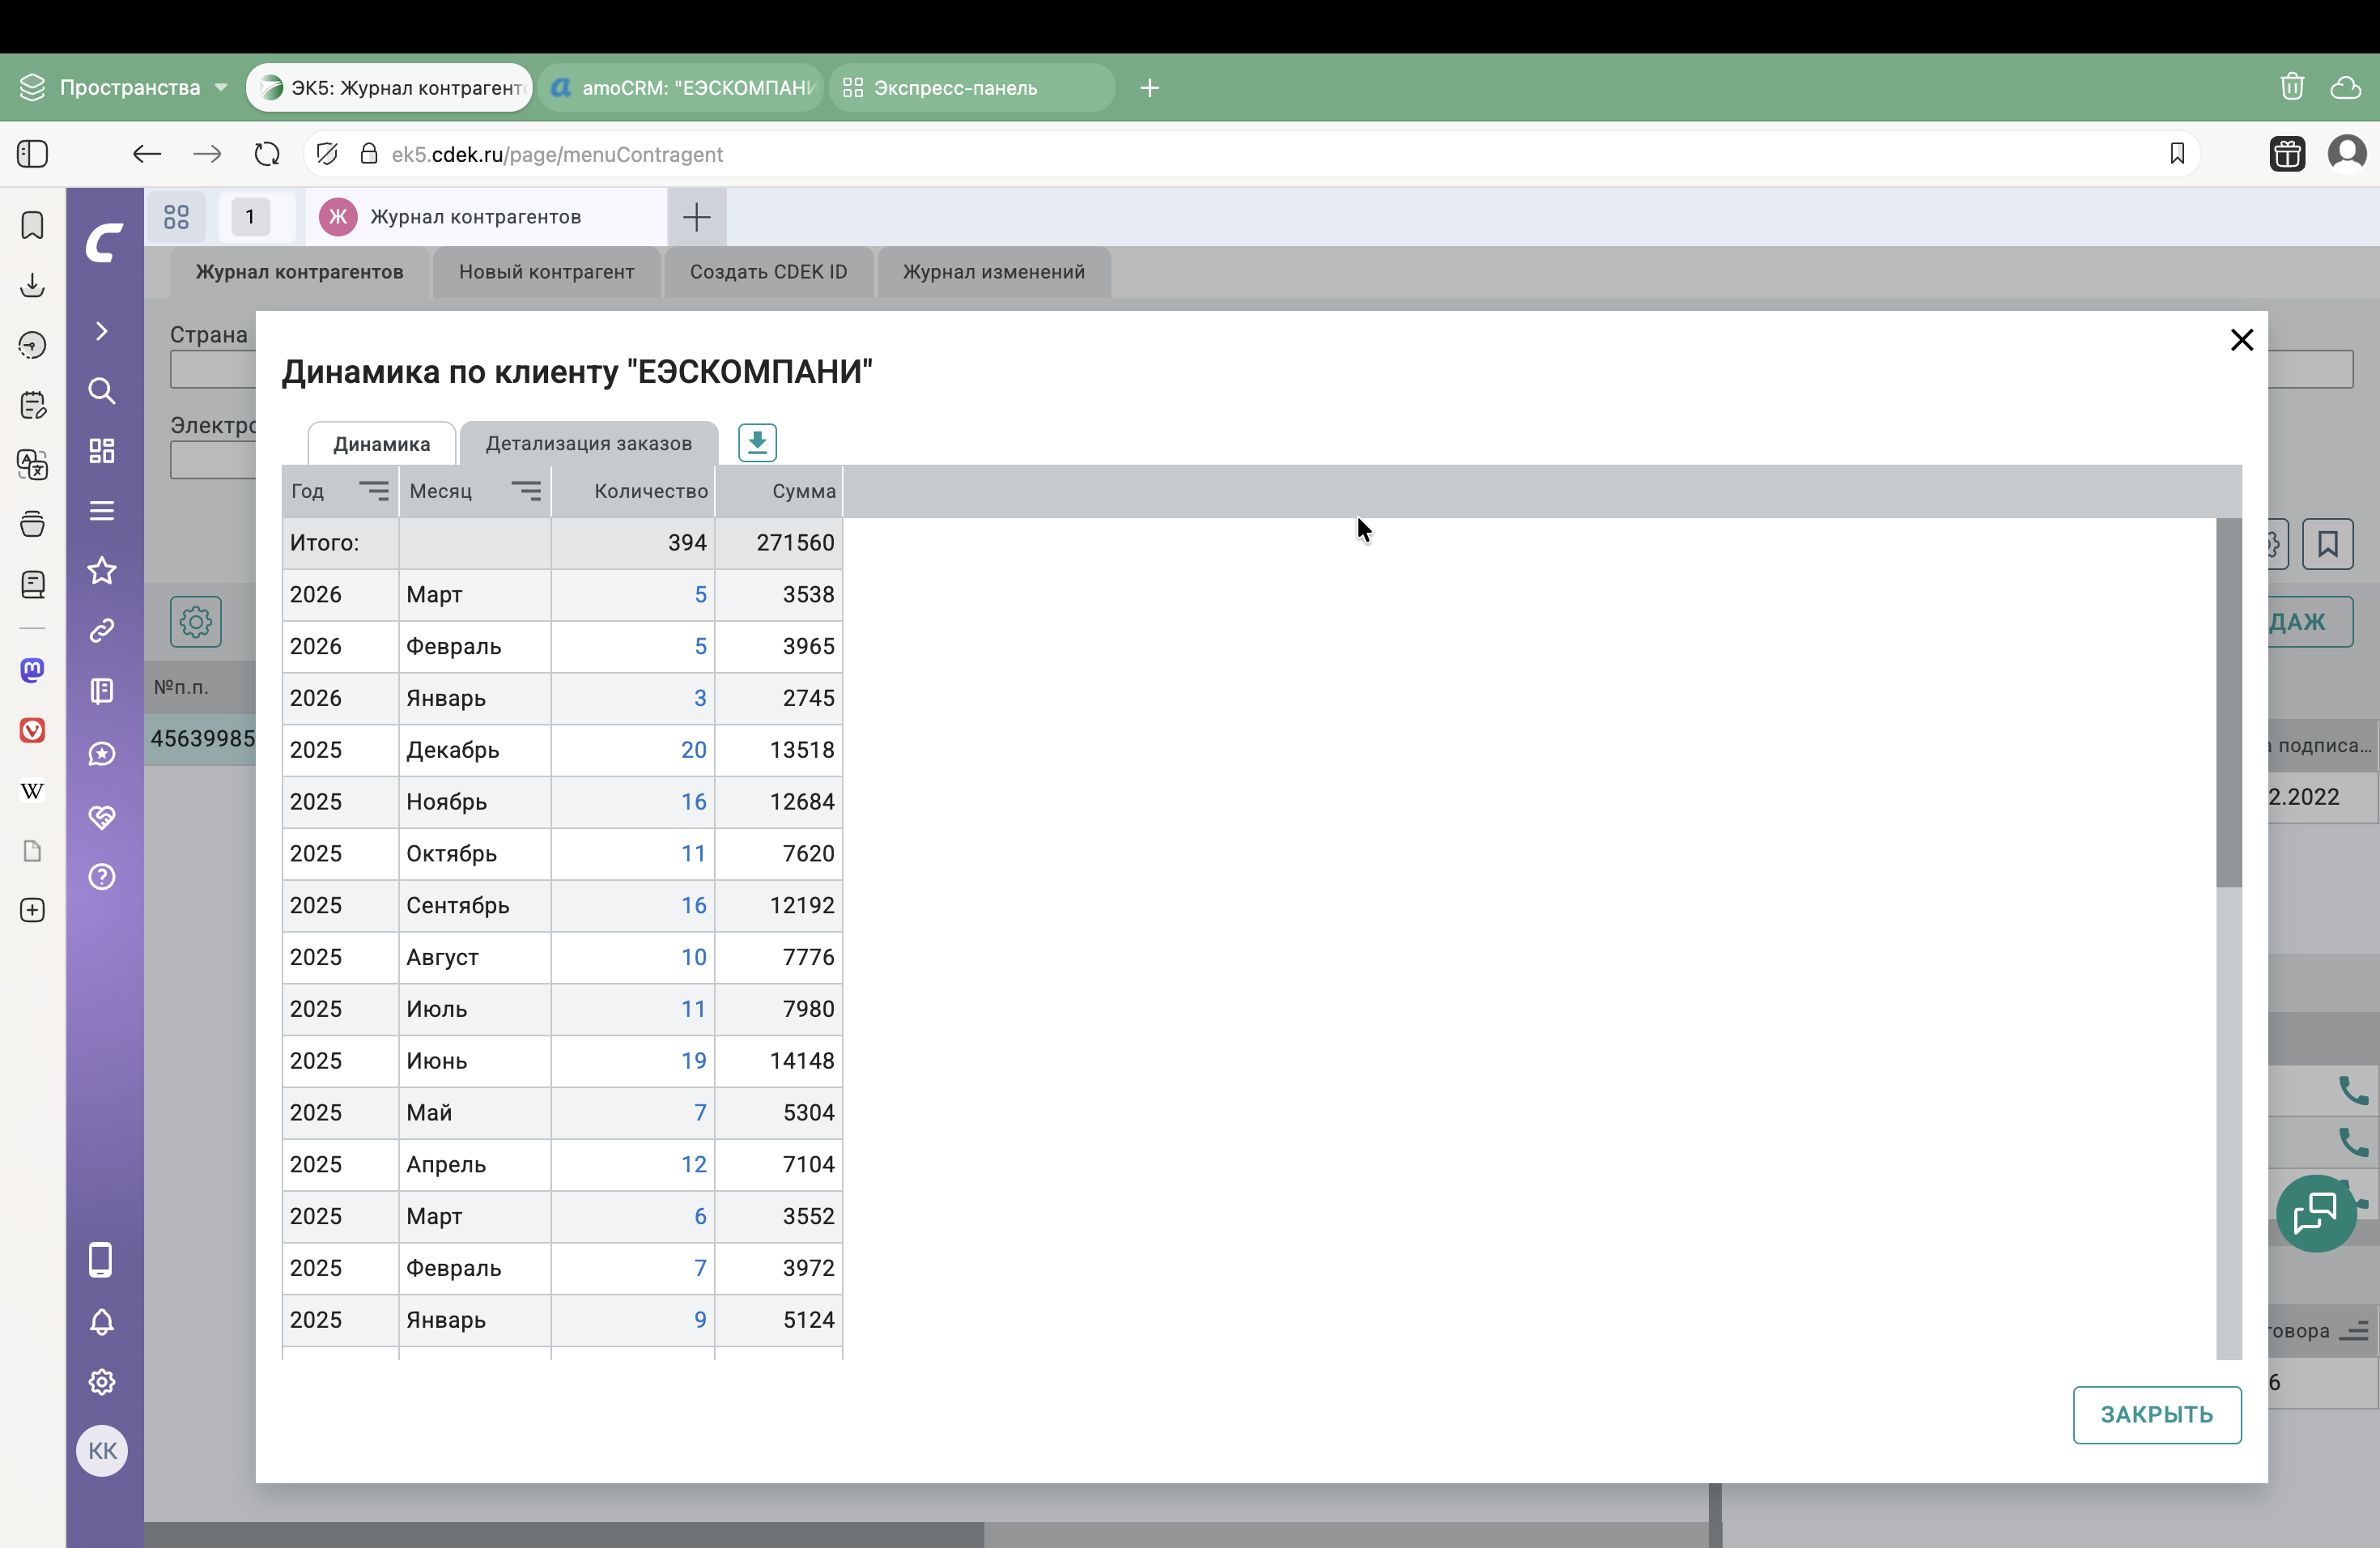2380x1548 pixels.
Task: Click the help question mark icon
Action: (x=102, y=877)
